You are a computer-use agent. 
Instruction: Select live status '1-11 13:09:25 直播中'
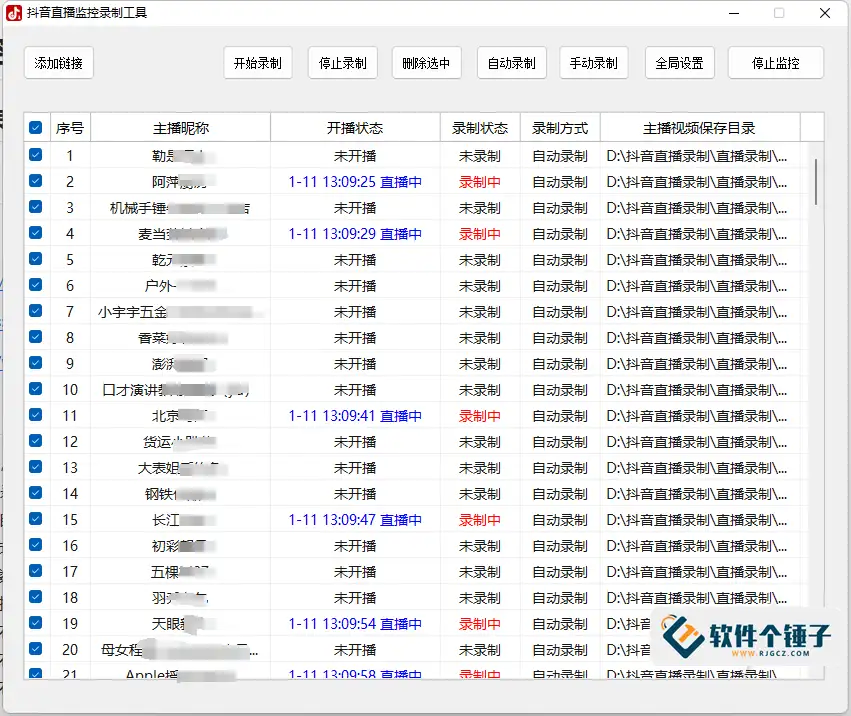[355, 182]
